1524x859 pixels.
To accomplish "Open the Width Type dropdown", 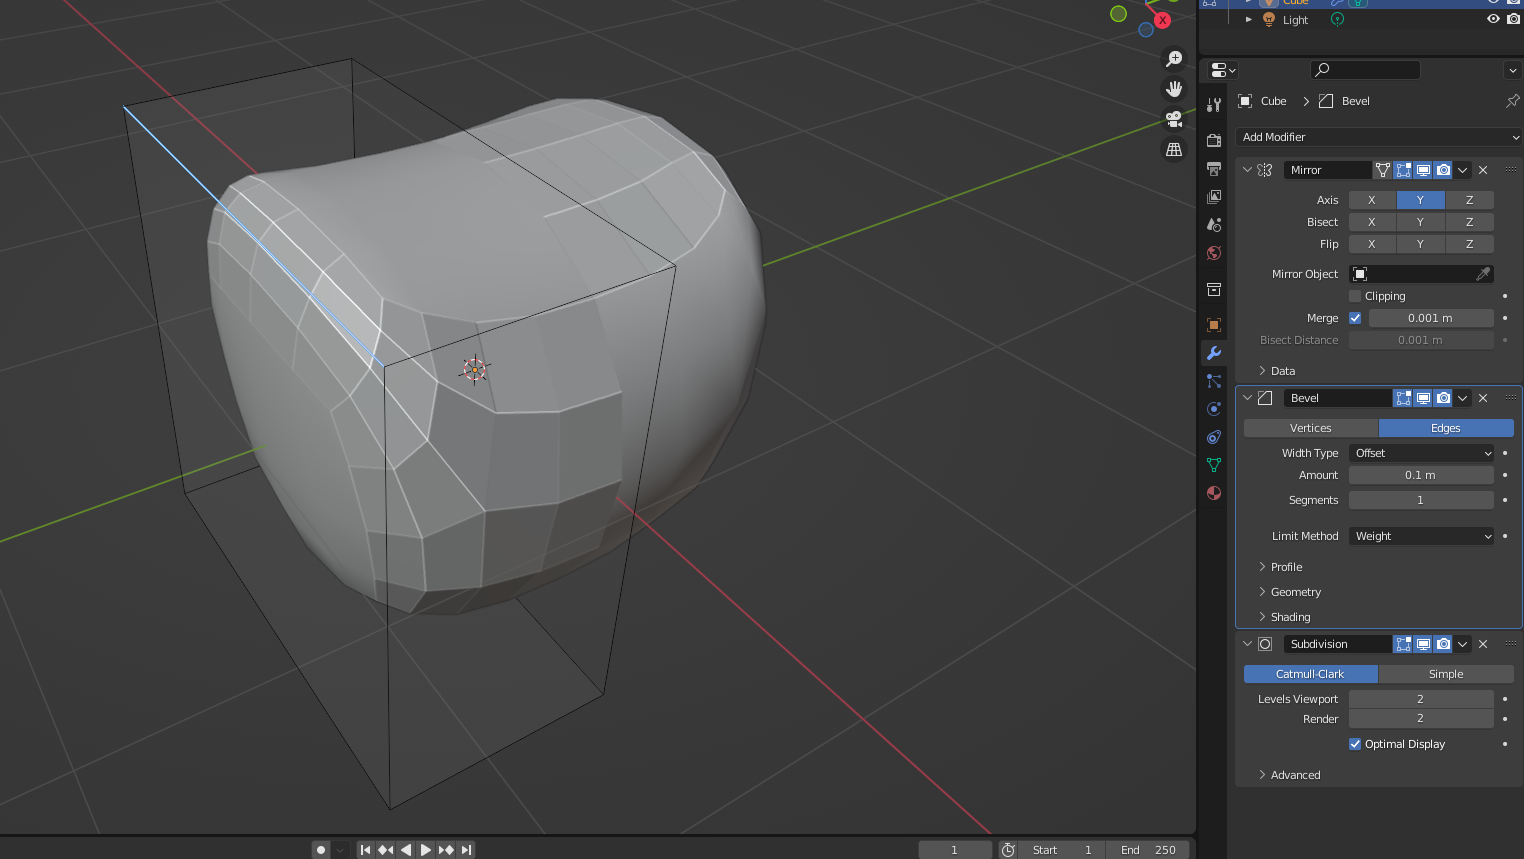I will point(1421,453).
